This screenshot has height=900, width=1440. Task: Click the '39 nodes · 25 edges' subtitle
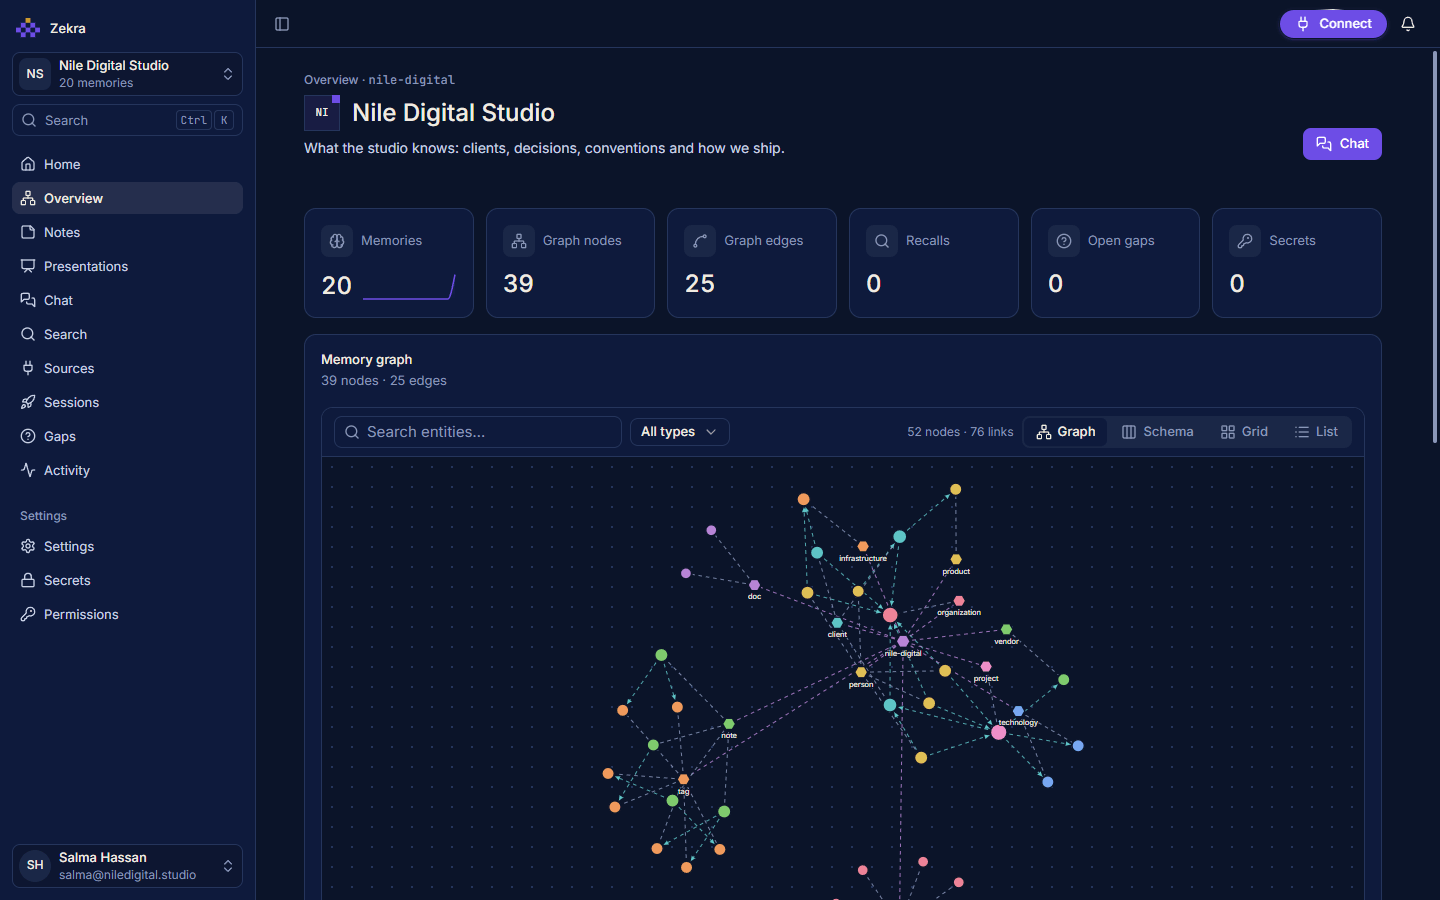pos(384,381)
